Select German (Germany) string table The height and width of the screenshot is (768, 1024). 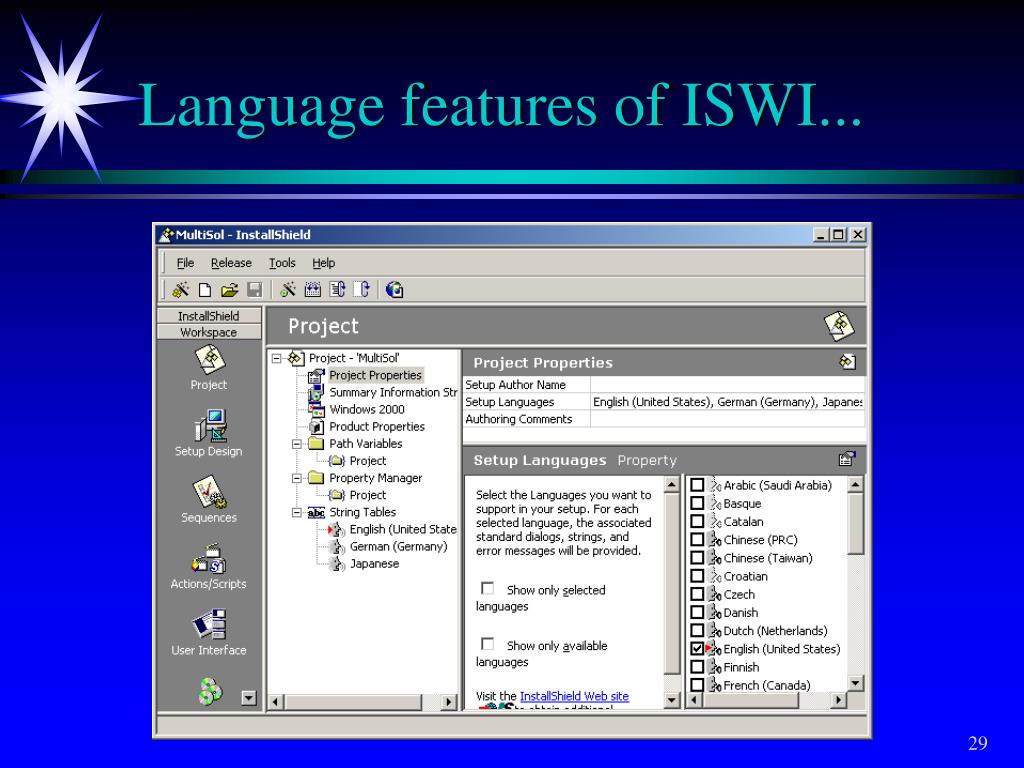398,547
